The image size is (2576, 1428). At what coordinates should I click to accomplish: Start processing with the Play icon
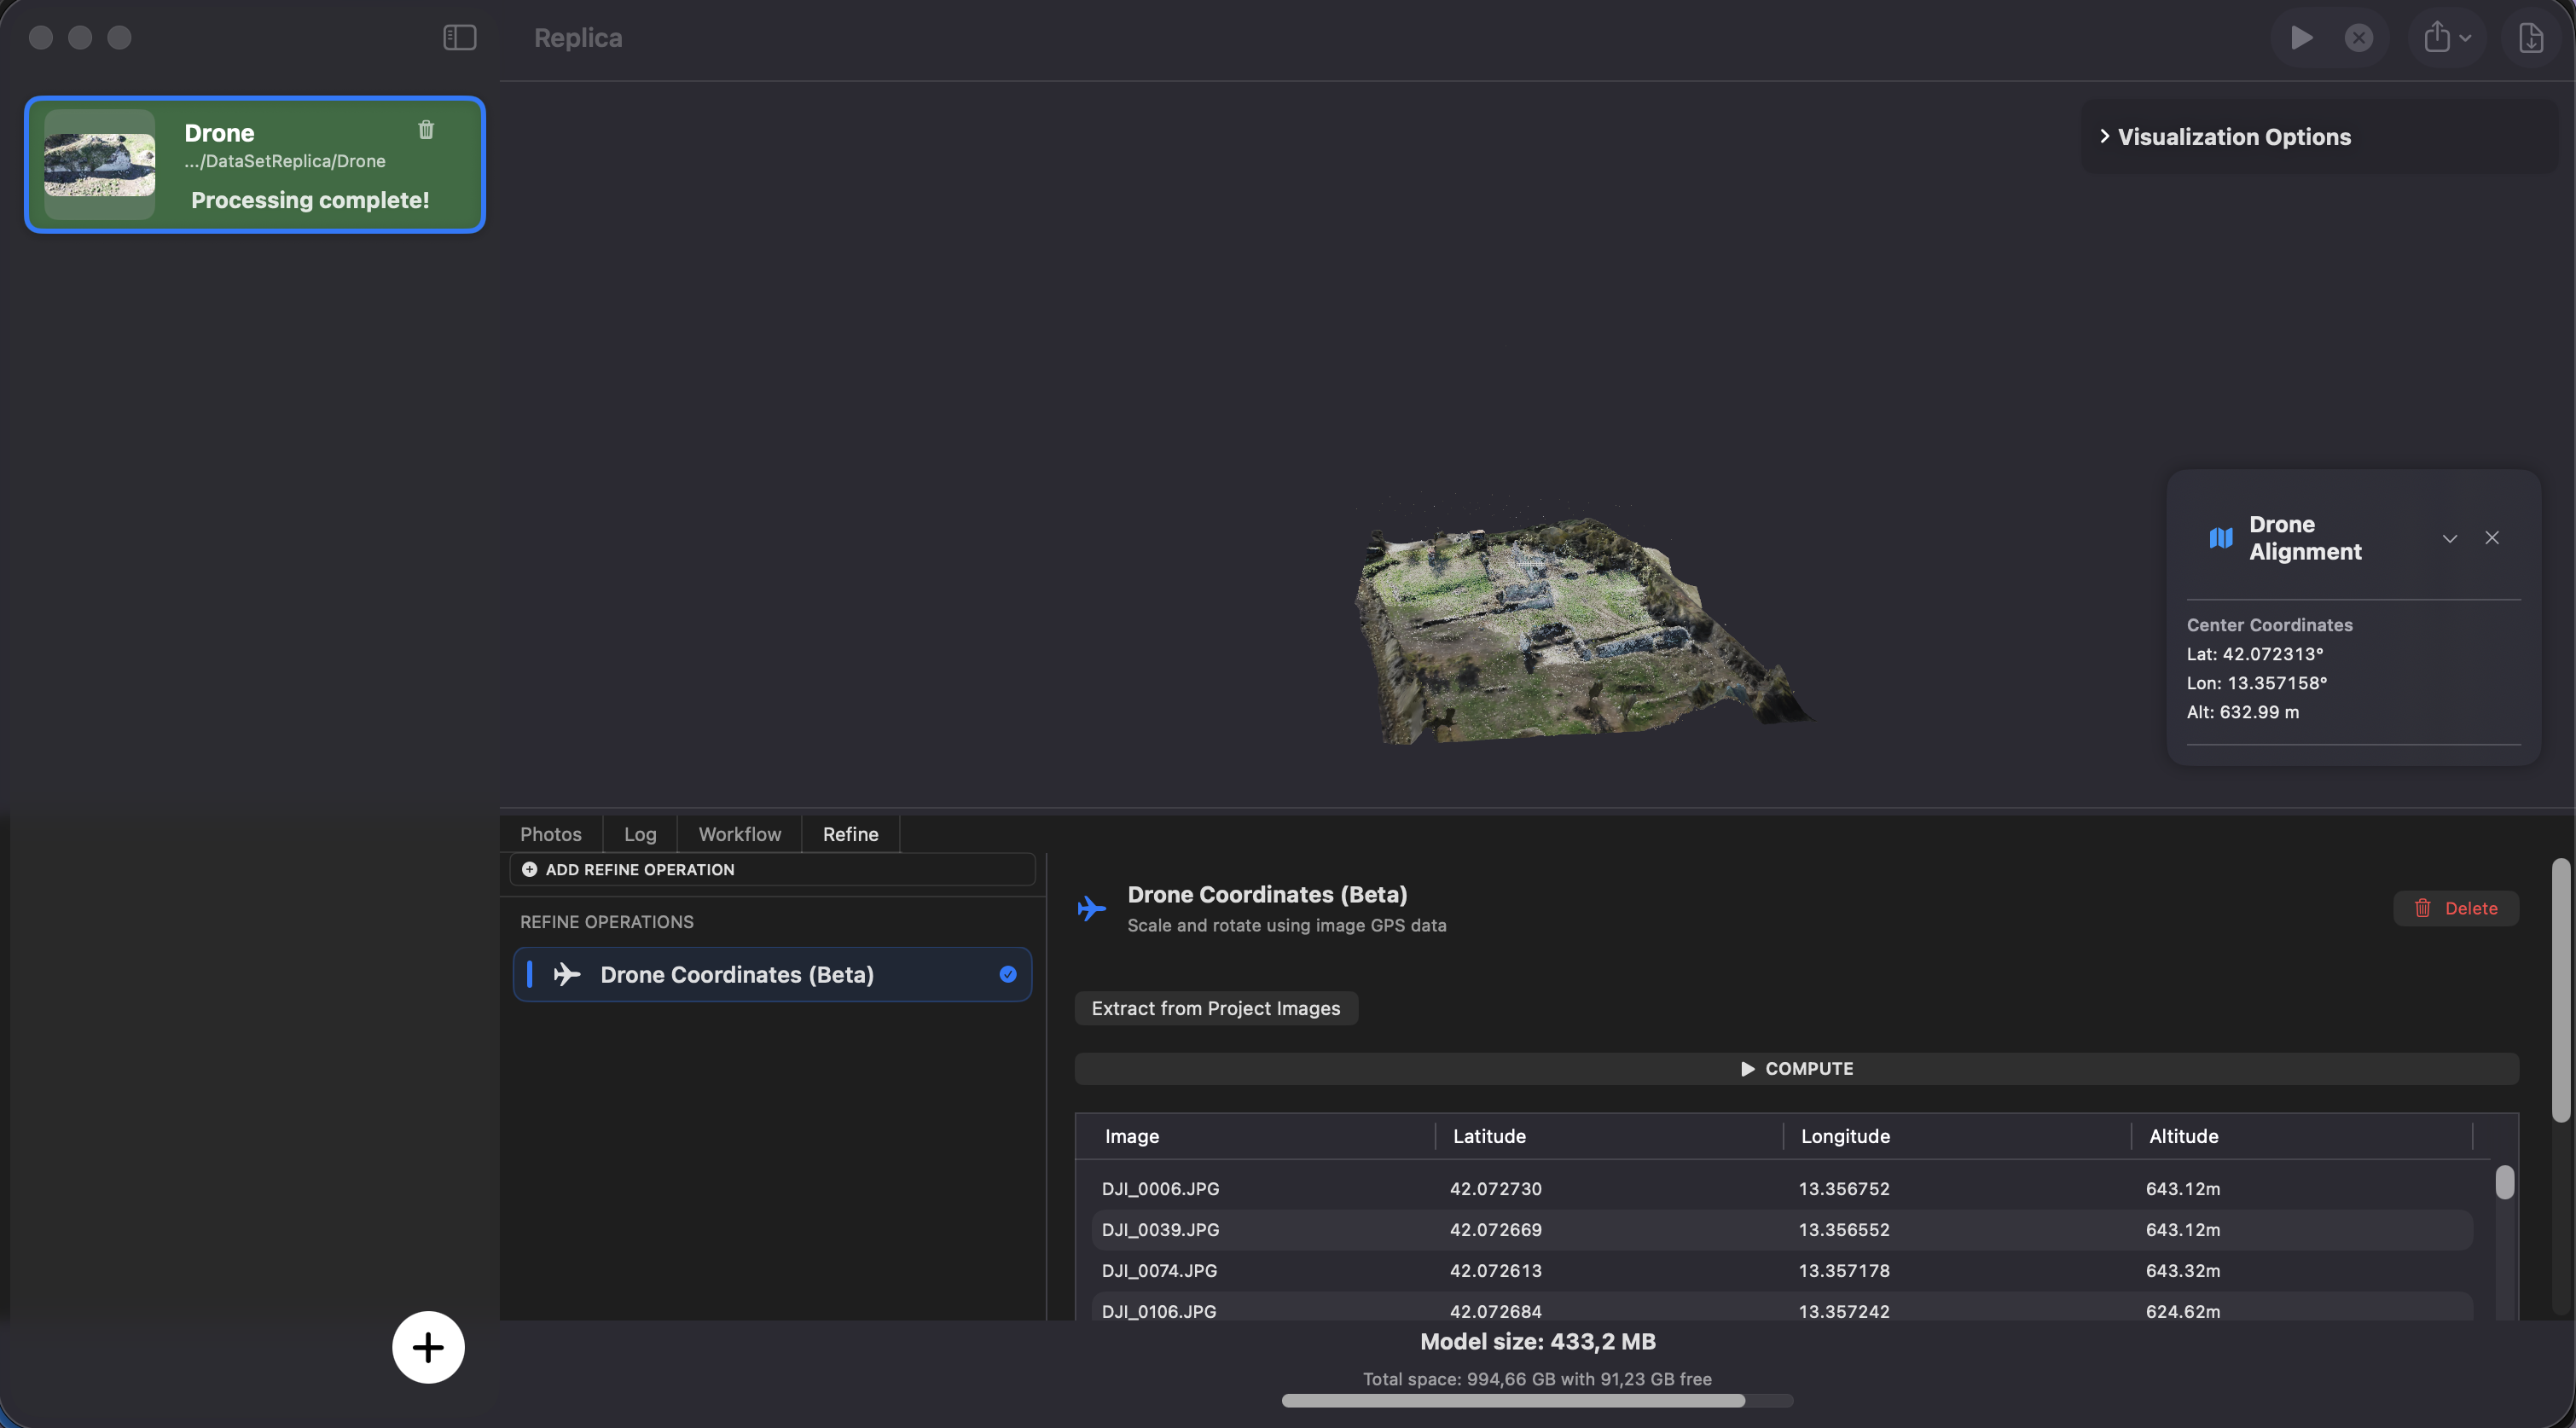2301,37
